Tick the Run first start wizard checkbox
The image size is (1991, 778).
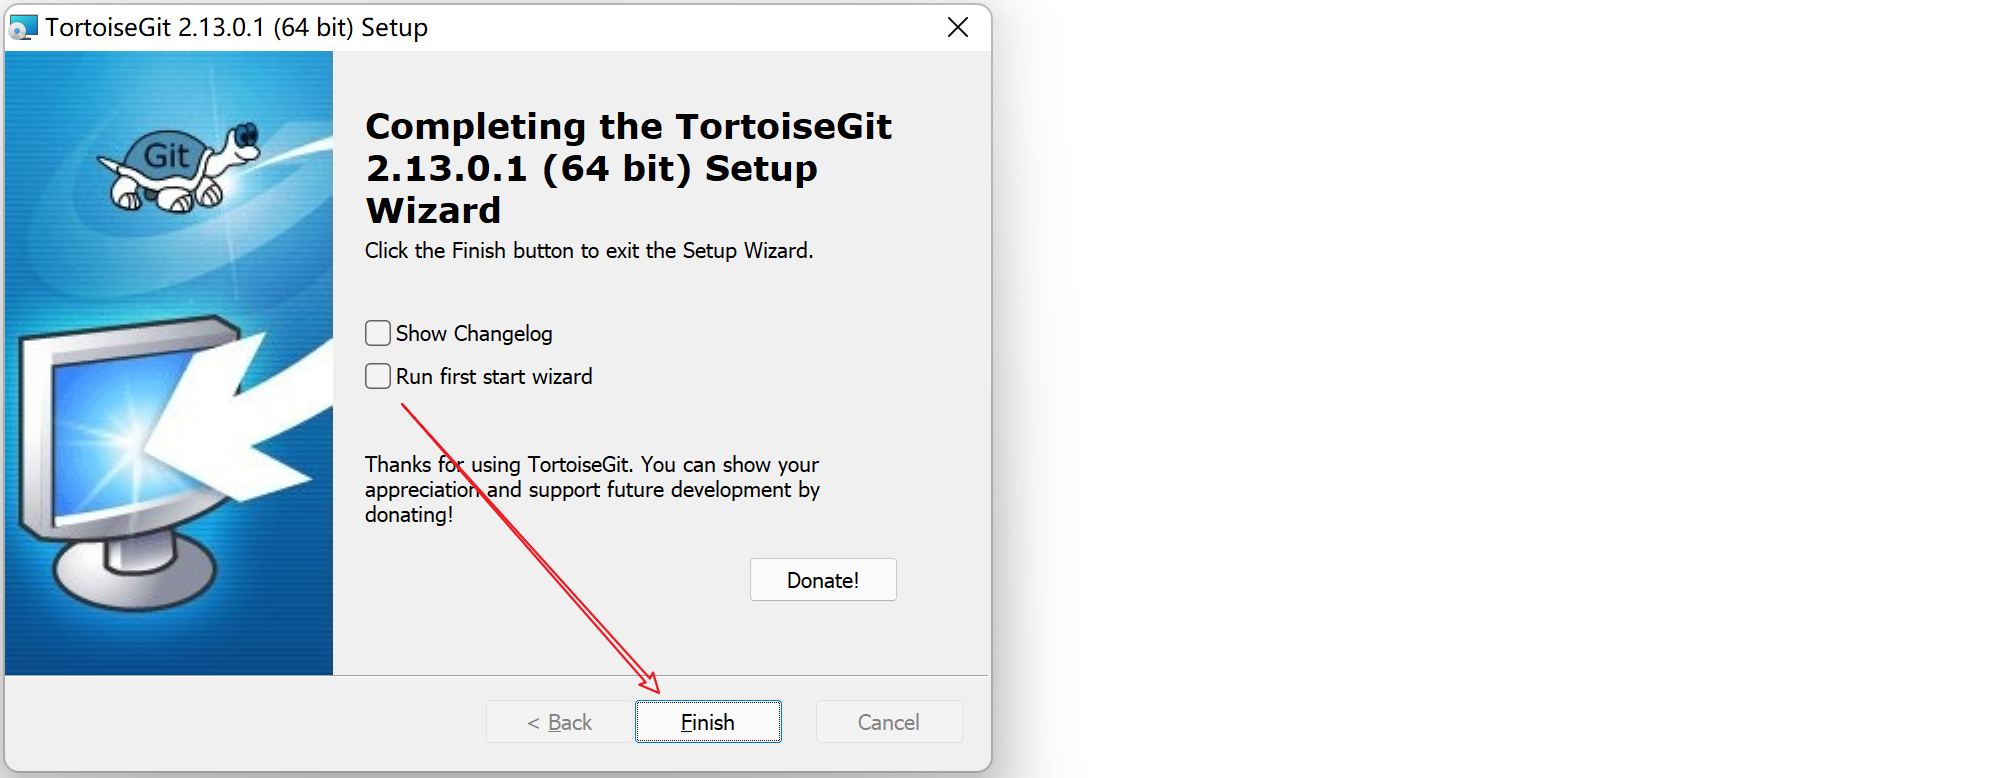378,376
